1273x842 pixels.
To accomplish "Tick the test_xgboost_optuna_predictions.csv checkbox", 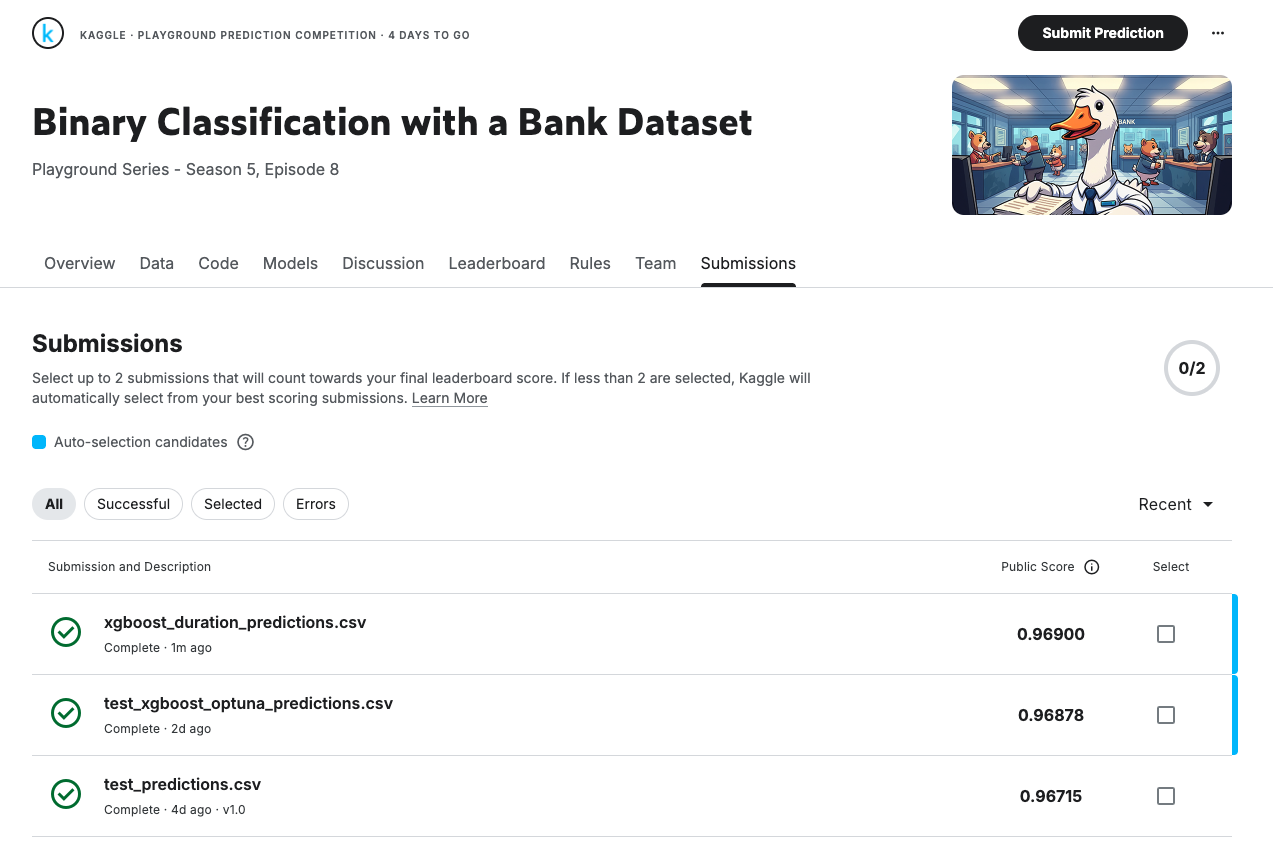I will point(1166,715).
